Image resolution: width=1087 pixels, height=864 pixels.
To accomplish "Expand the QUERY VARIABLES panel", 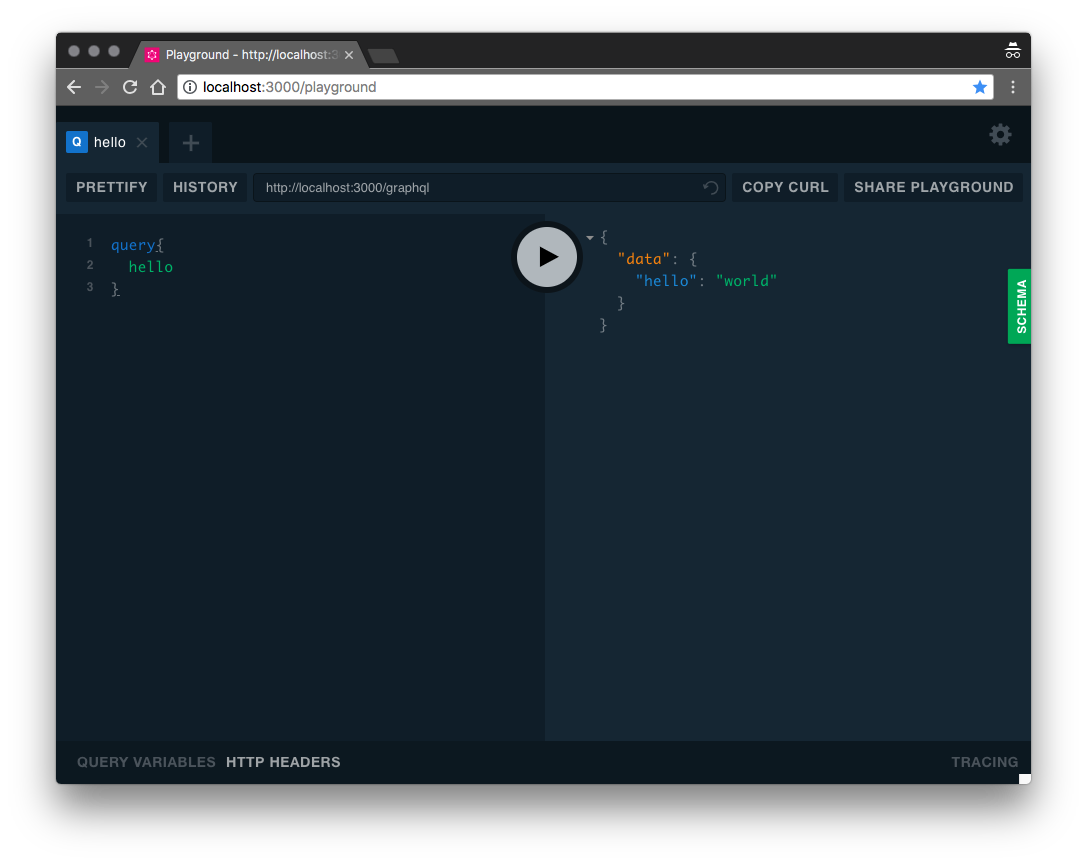I will click(146, 762).
